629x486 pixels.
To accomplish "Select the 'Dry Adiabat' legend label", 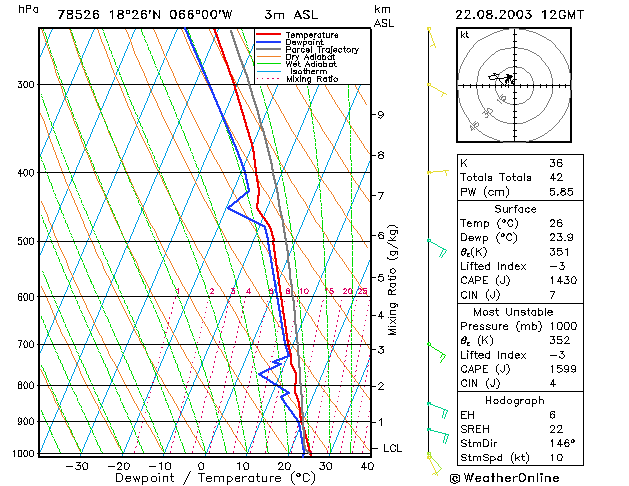I will pyautogui.click(x=310, y=57).
